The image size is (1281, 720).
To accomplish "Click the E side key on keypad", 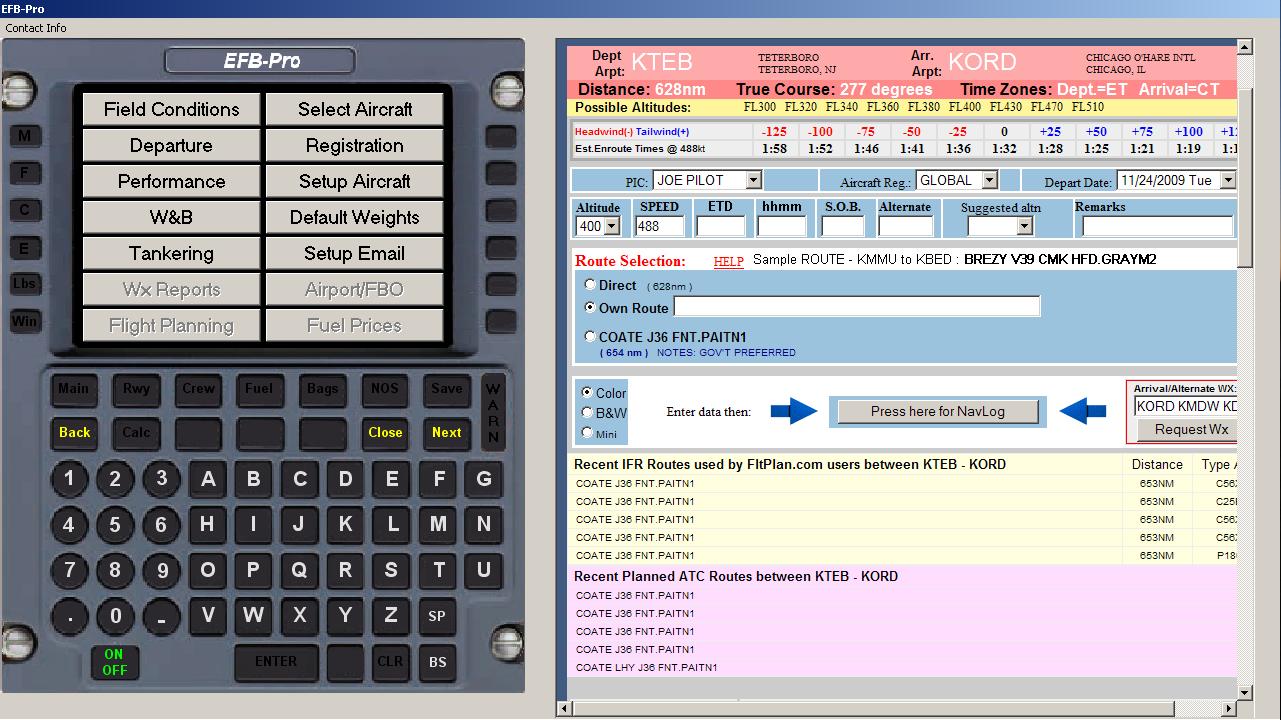I will coord(25,247).
